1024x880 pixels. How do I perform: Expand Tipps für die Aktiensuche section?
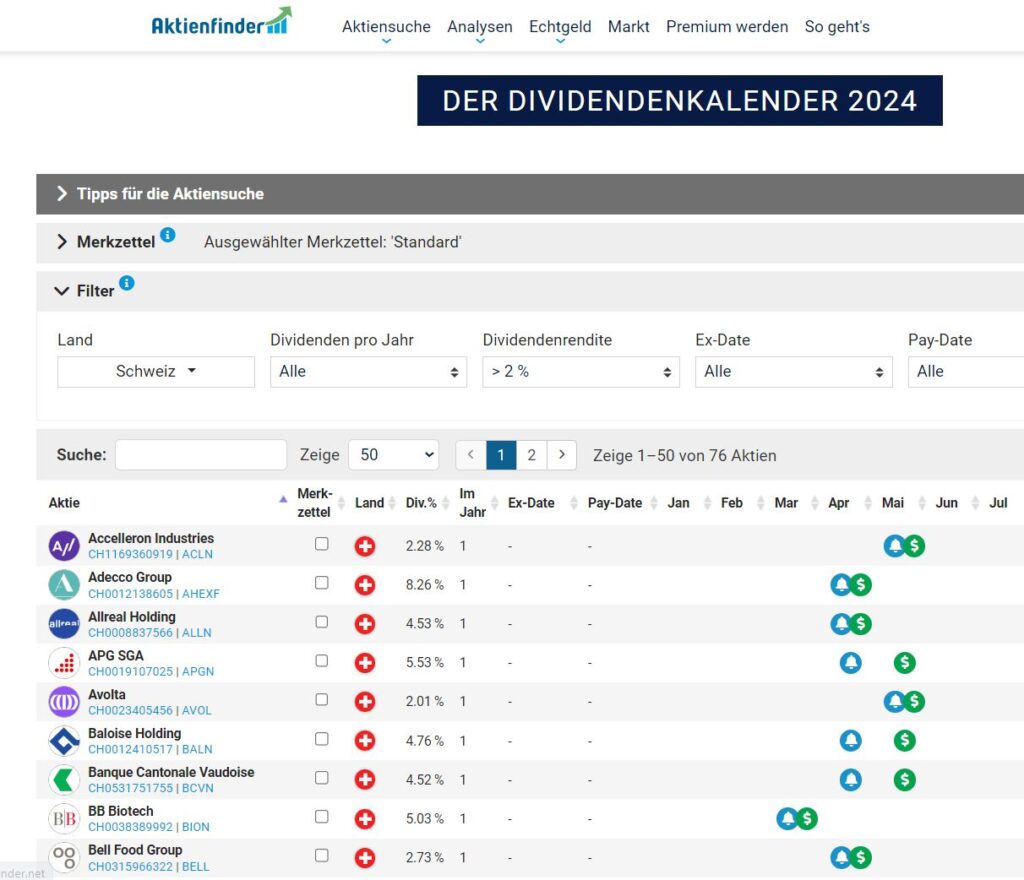(530, 194)
